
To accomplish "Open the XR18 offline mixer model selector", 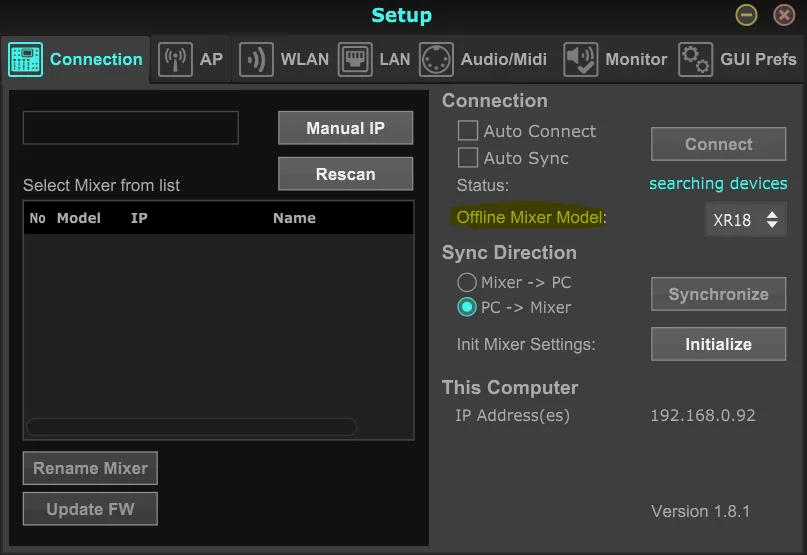I will pos(746,220).
